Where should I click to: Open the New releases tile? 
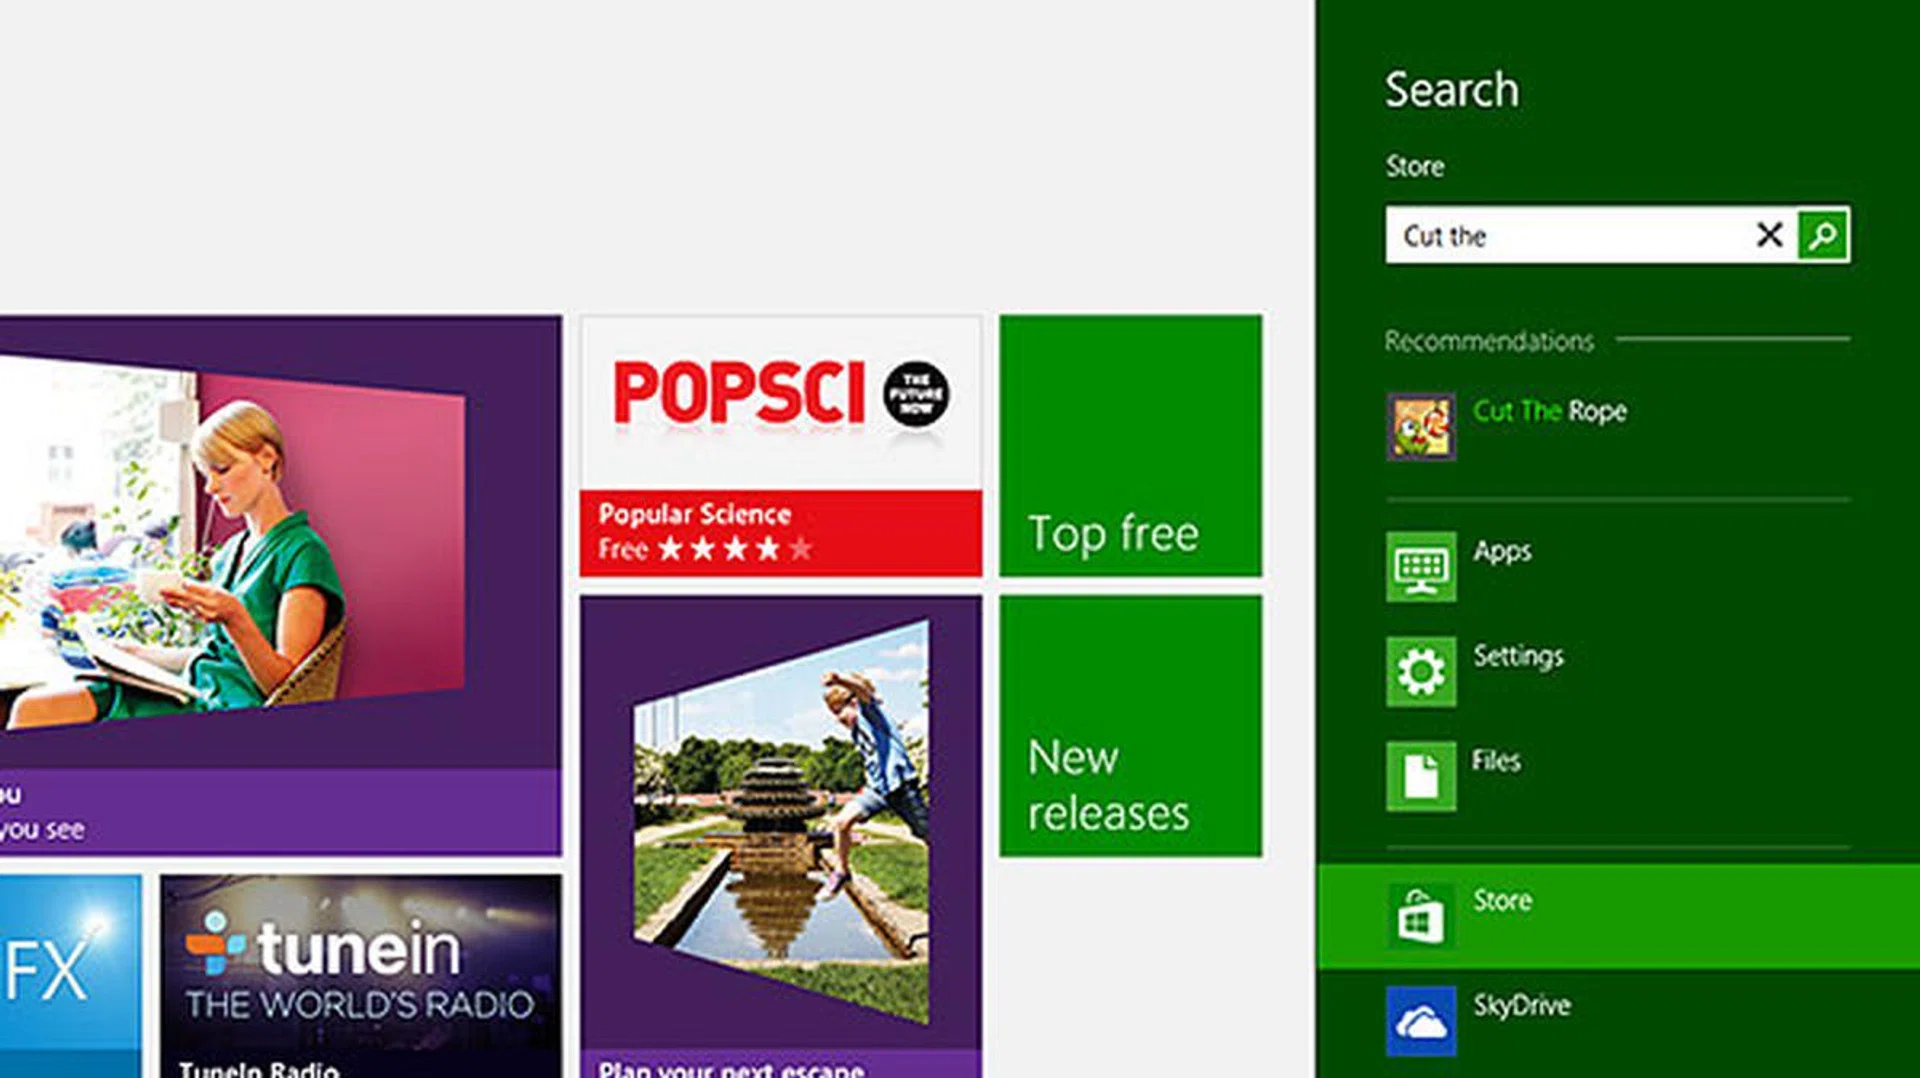click(x=1130, y=726)
